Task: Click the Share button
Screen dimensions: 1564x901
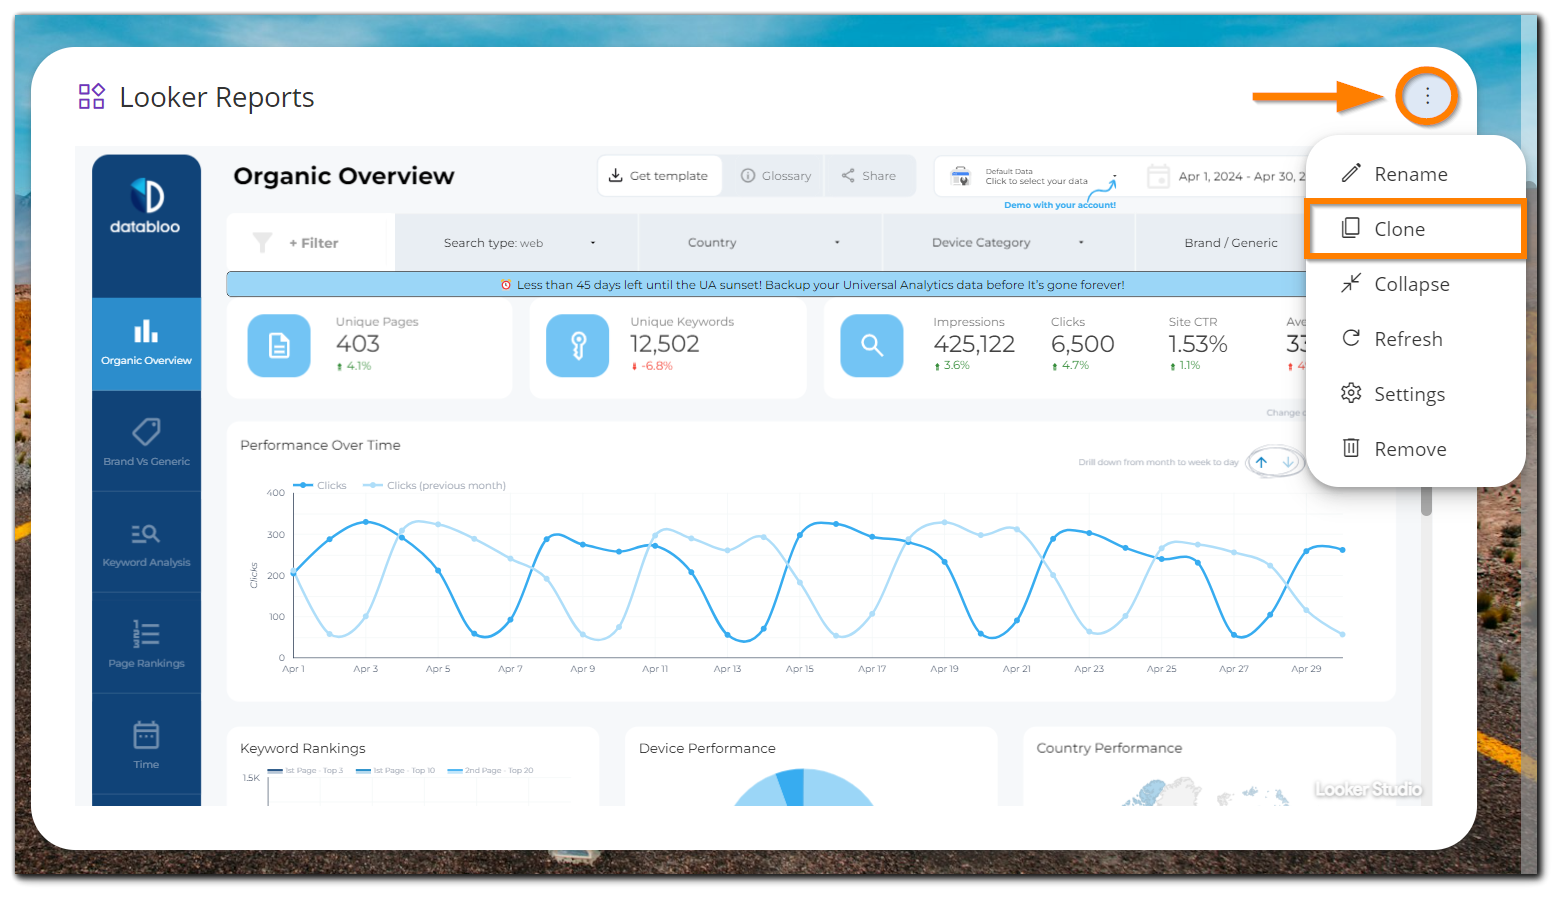Action: pyautogui.click(x=869, y=175)
